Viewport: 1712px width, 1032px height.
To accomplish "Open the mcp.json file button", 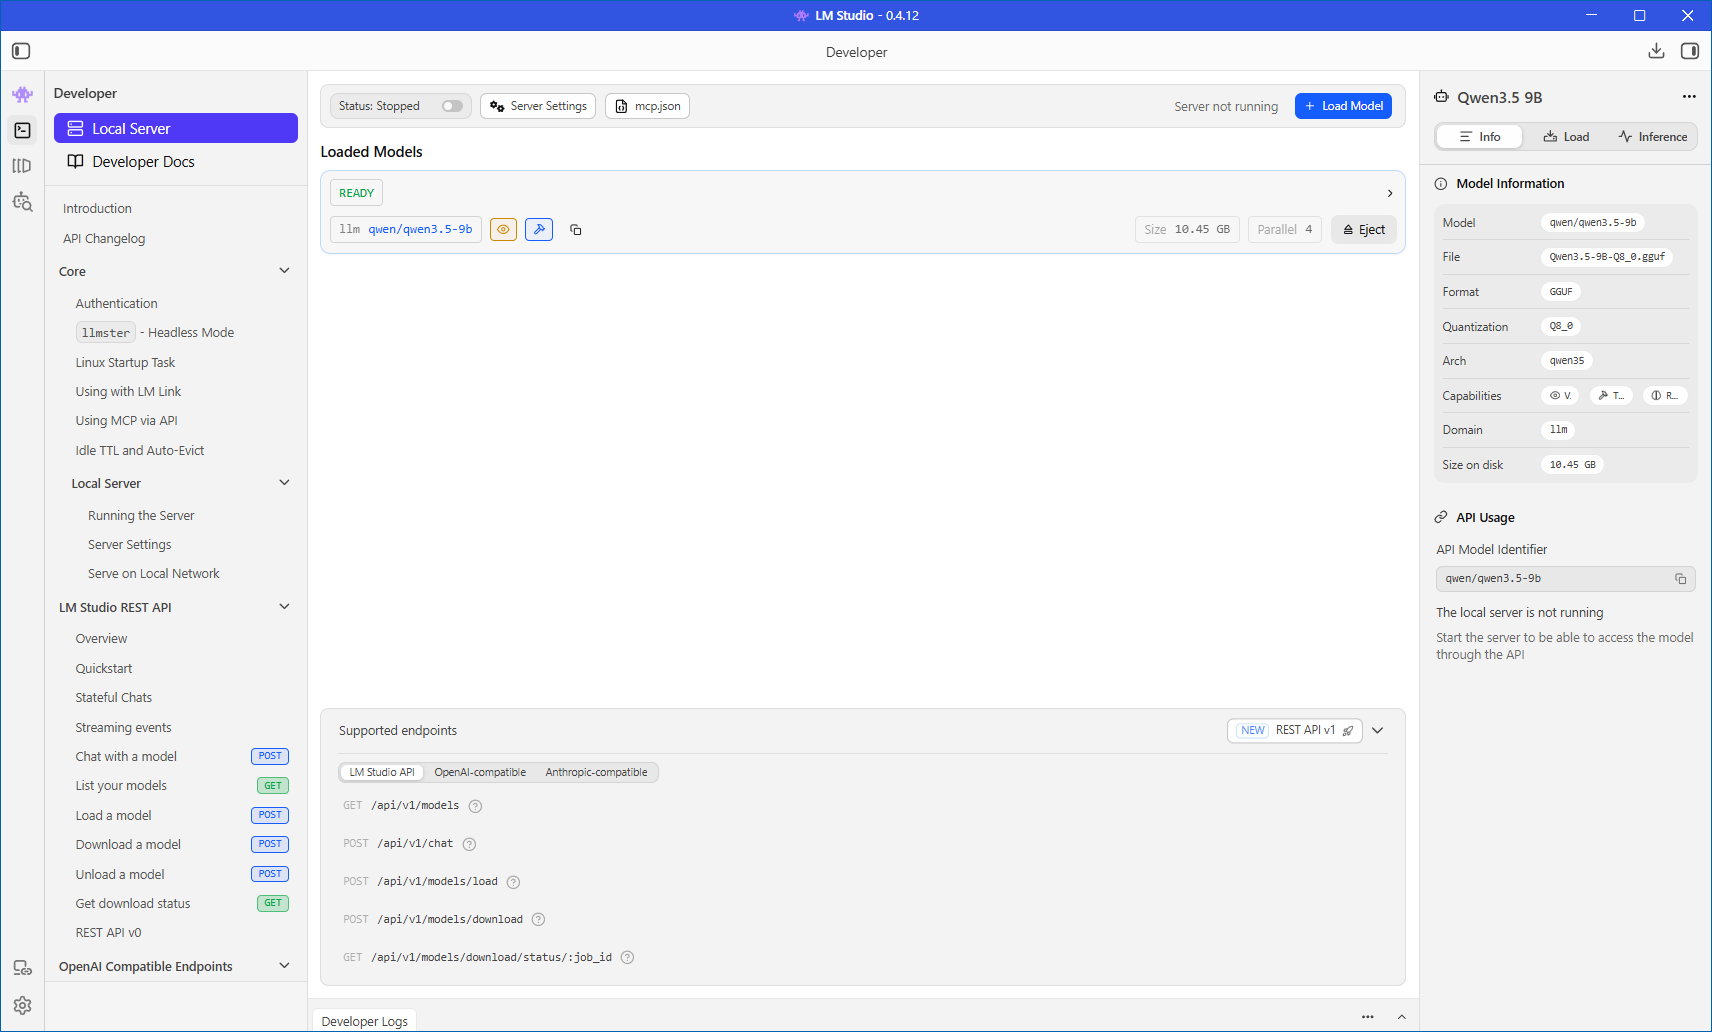I will click(x=647, y=106).
